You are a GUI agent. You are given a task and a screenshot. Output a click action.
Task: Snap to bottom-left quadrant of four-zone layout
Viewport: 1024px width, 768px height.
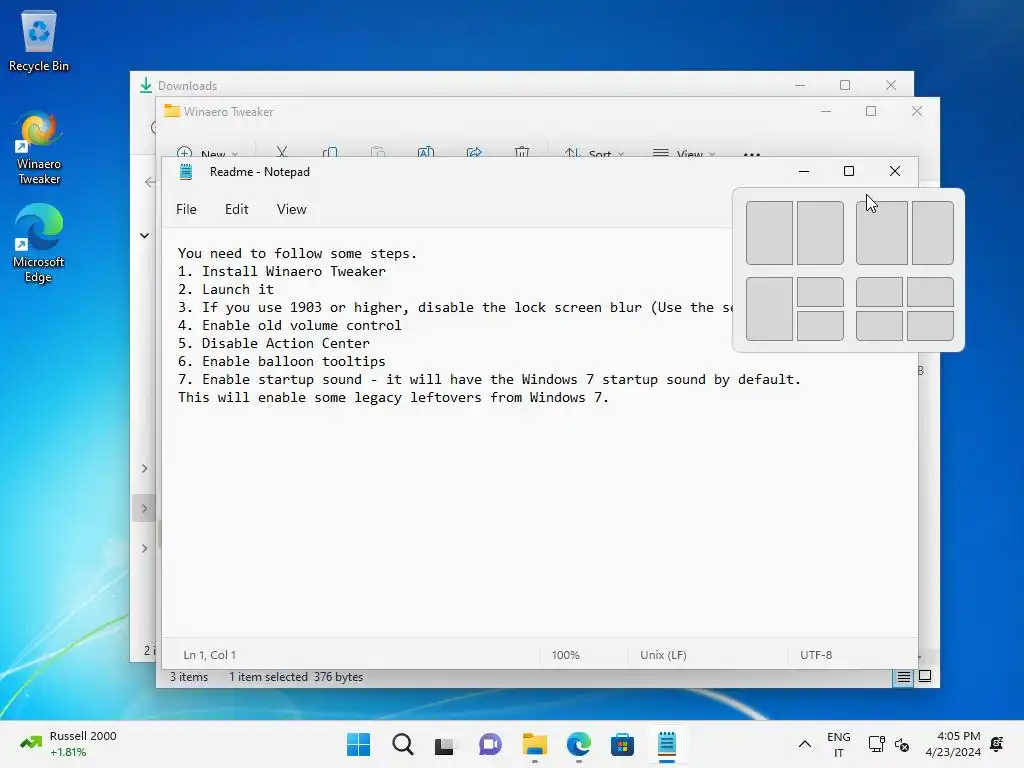[x=879, y=326]
